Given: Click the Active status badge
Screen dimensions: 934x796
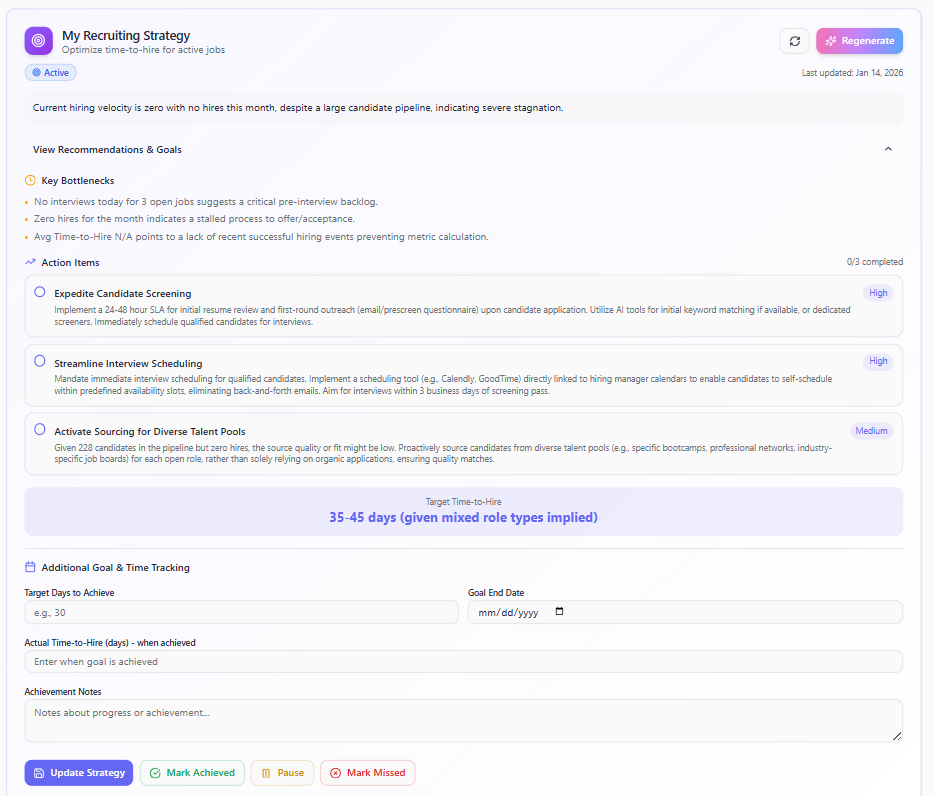Looking at the screenshot, I should (x=50, y=73).
